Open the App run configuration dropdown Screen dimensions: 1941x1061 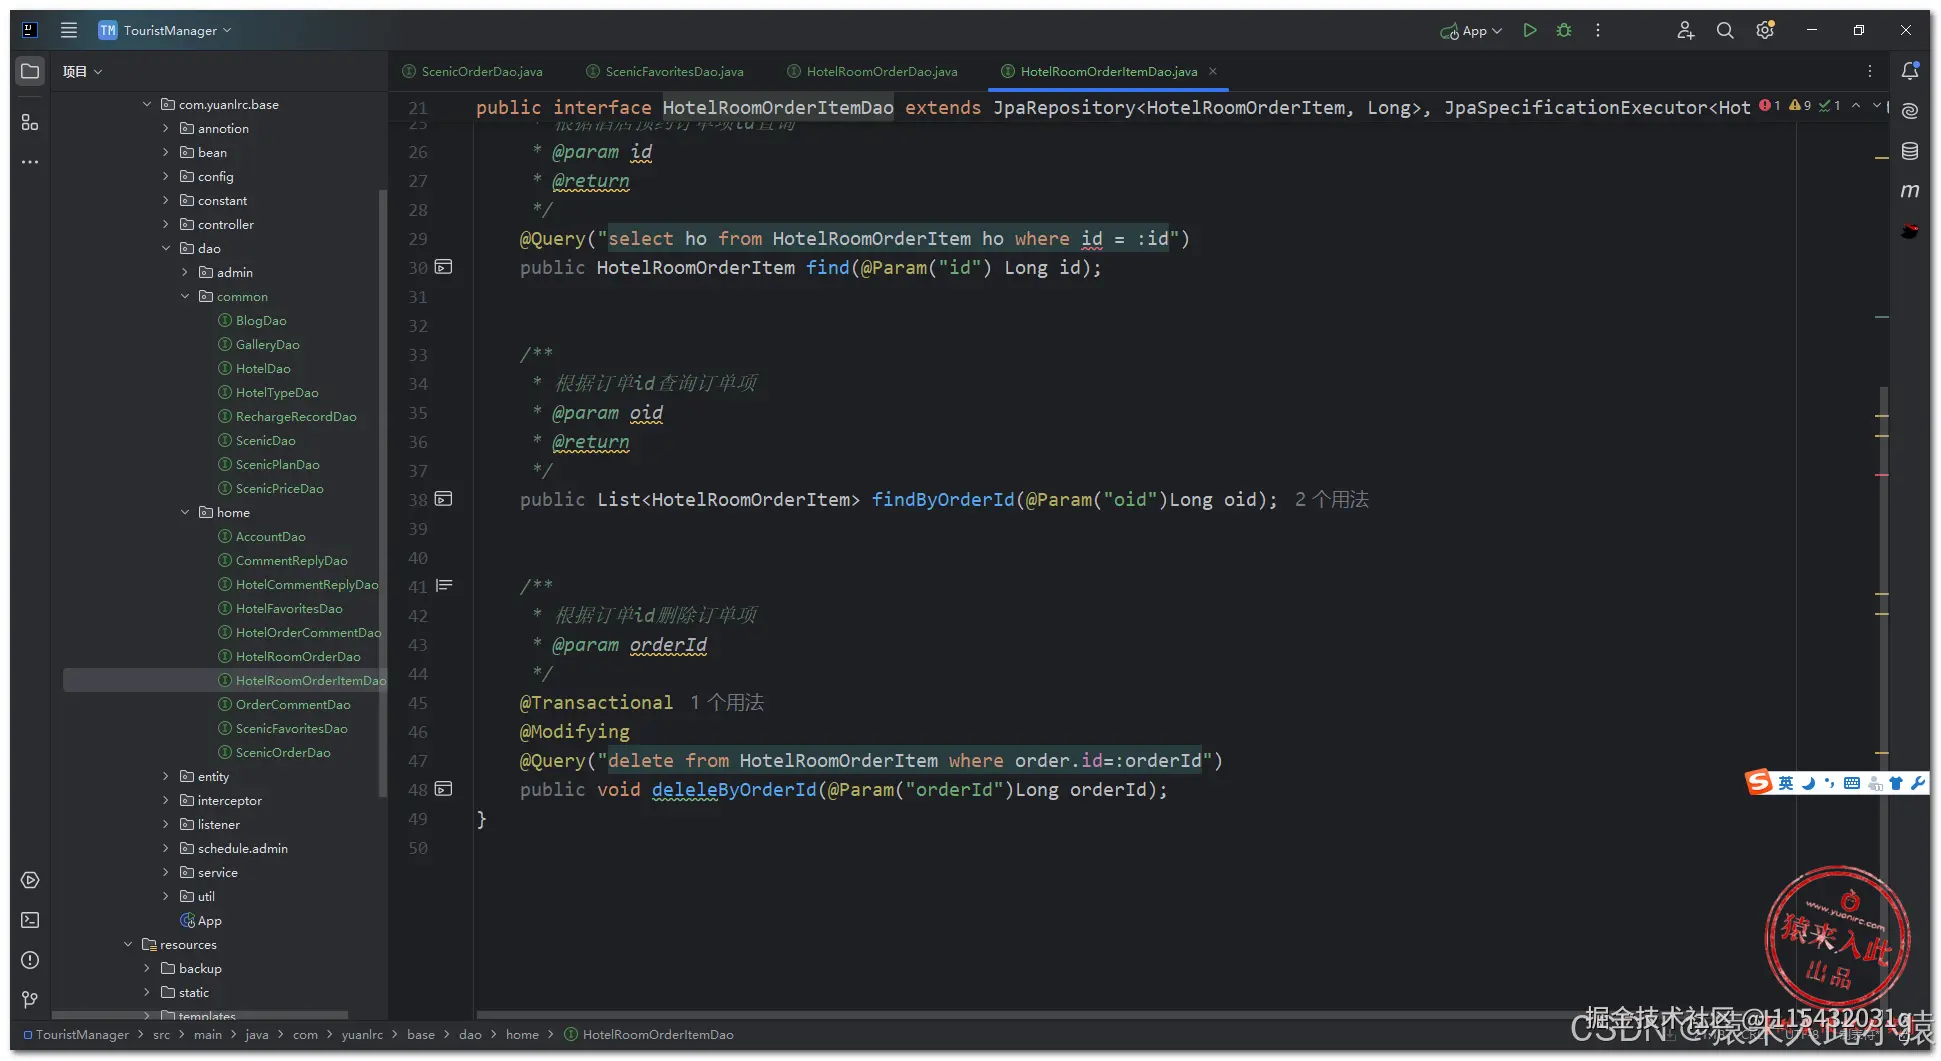[x=1471, y=31]
